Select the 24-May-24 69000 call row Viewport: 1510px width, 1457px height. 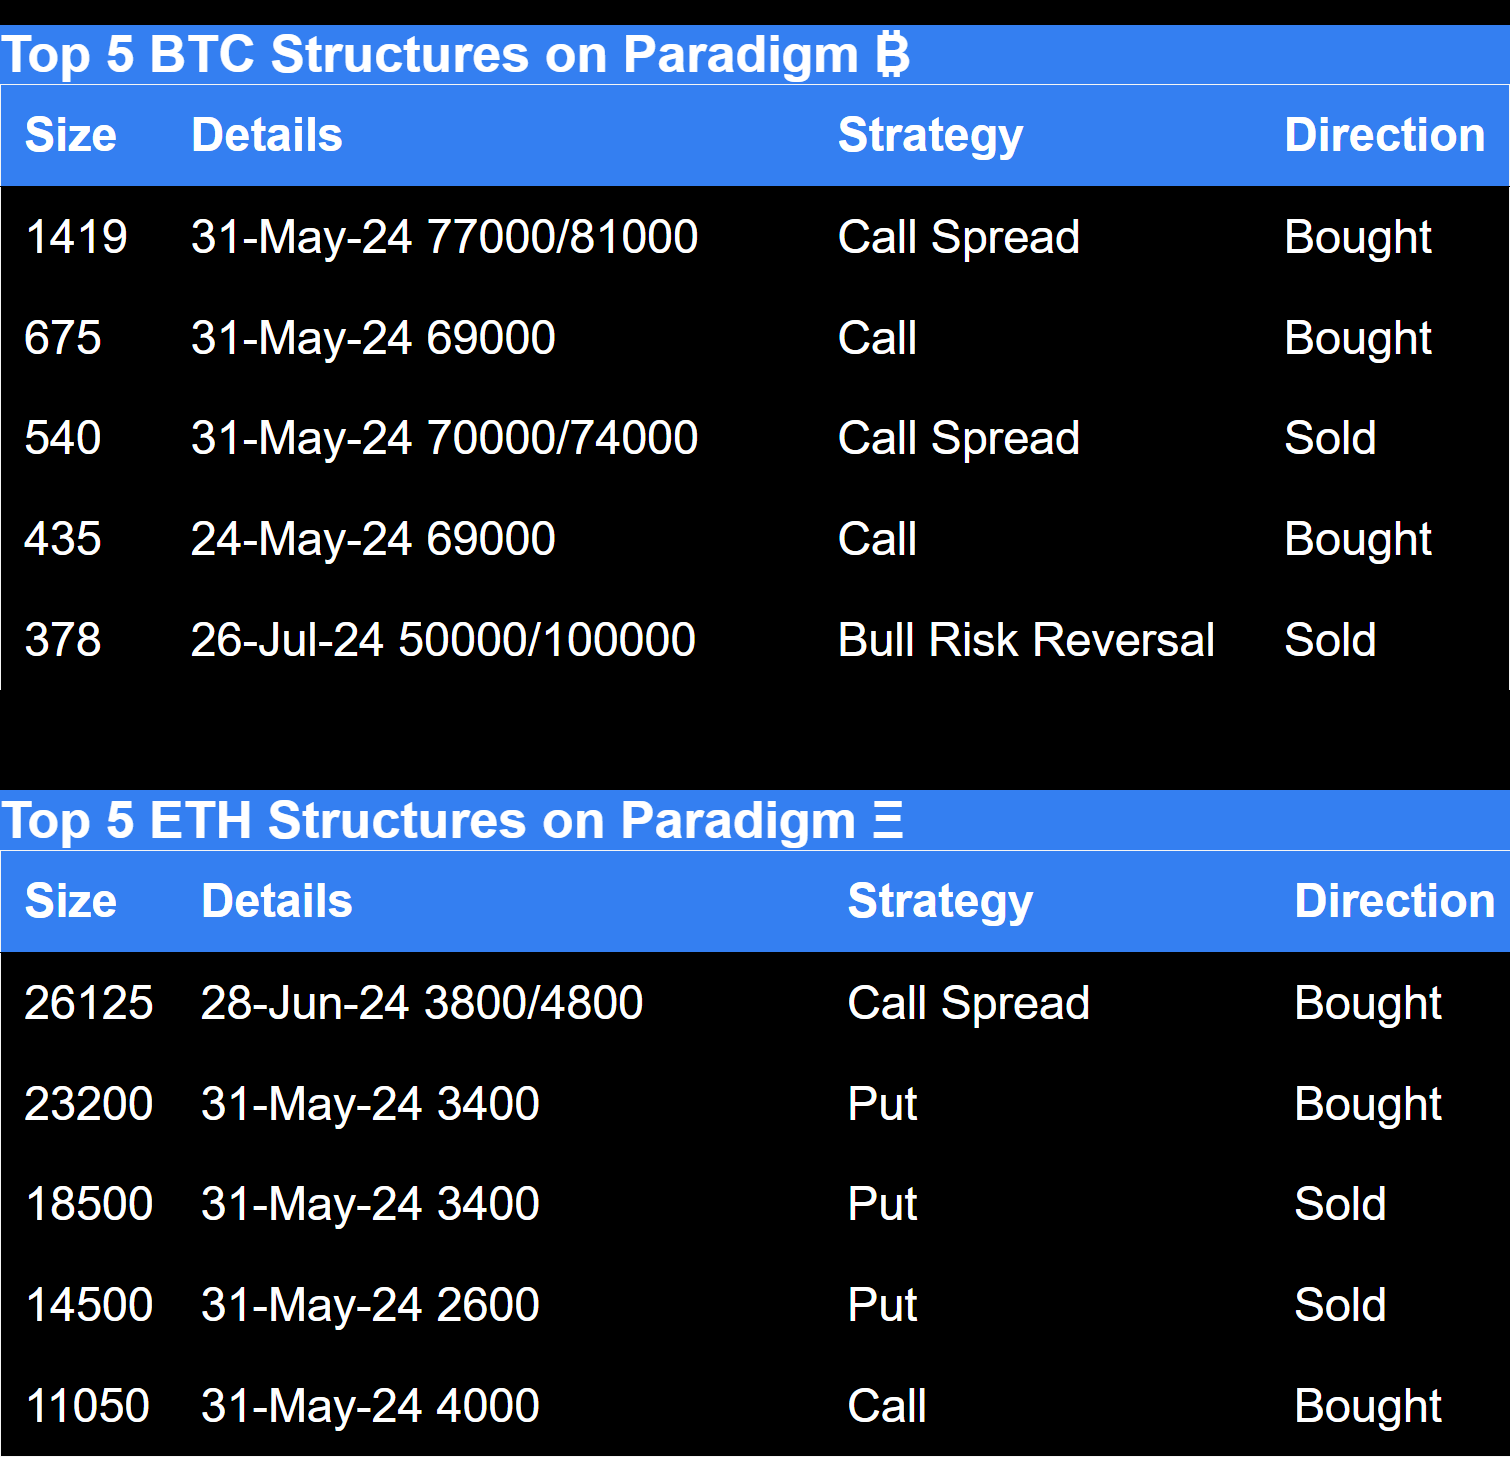[x=755, y=539]
